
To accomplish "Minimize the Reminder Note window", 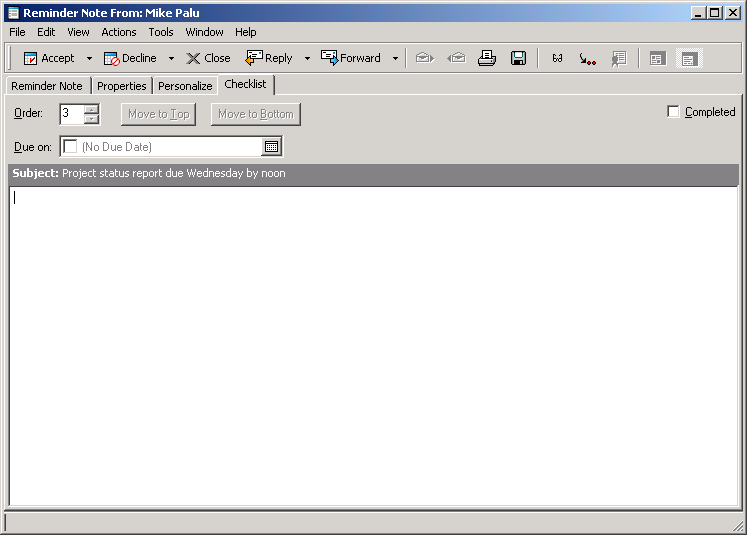I will 698,13.
